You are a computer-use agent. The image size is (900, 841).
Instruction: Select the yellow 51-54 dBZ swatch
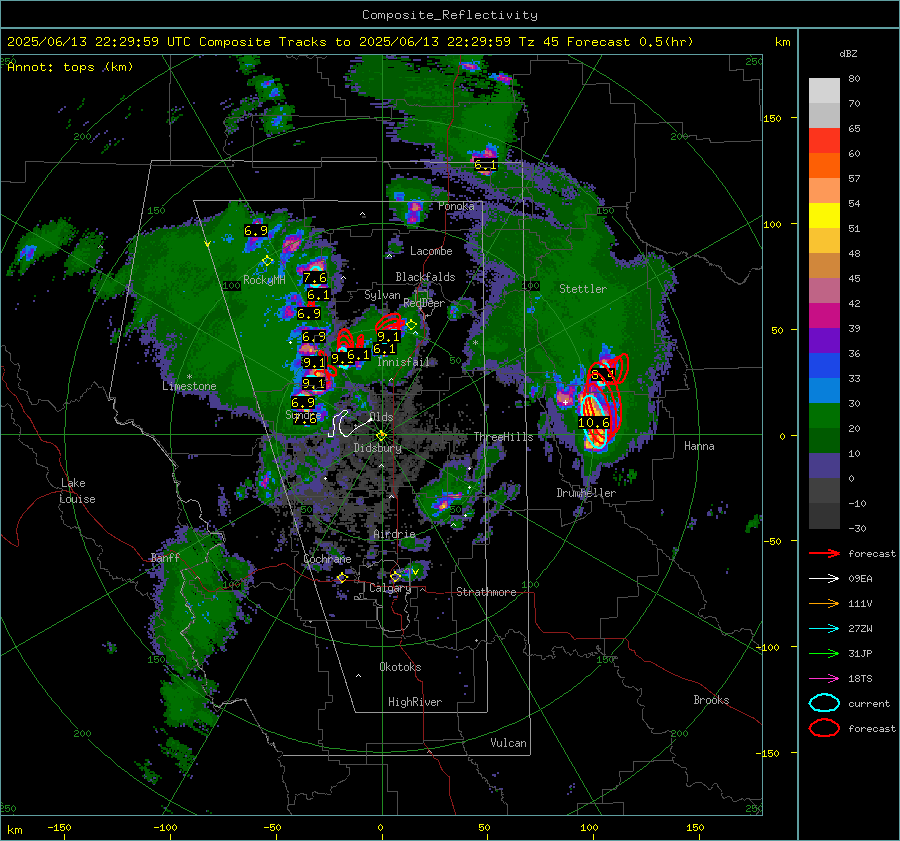point(824,215)
